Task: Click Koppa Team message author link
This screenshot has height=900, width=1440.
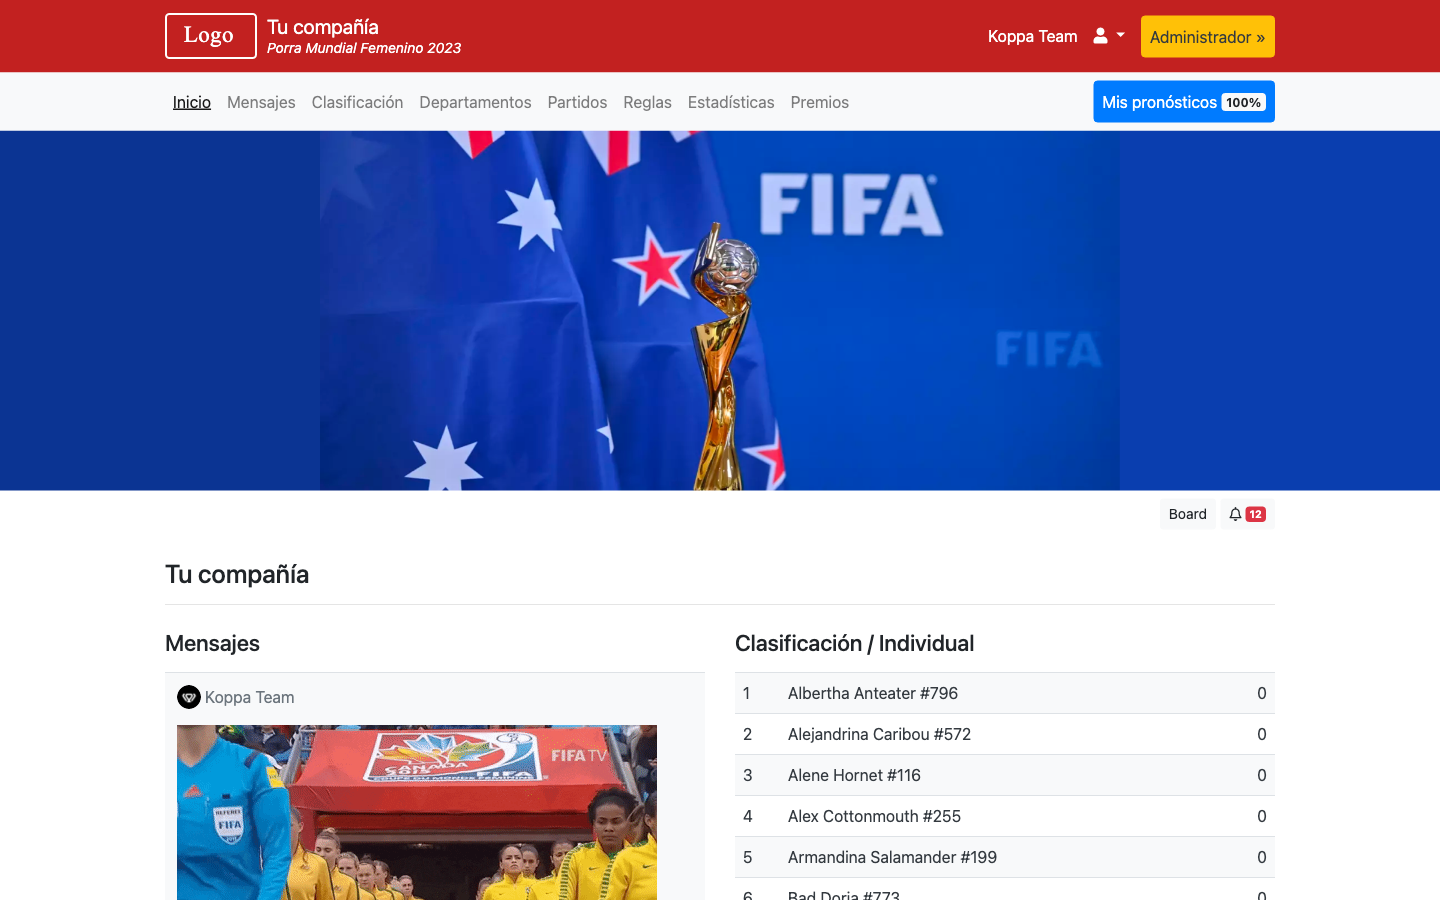Action: click(x=250, y=697)
